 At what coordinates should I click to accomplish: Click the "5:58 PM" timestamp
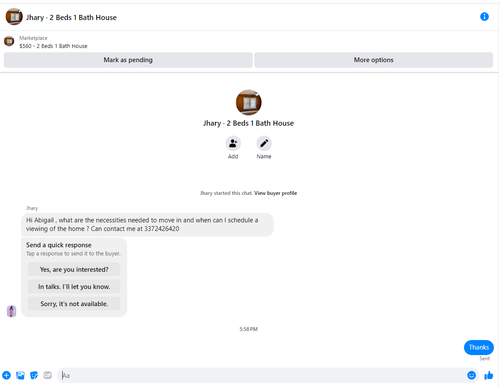point(249,329)
